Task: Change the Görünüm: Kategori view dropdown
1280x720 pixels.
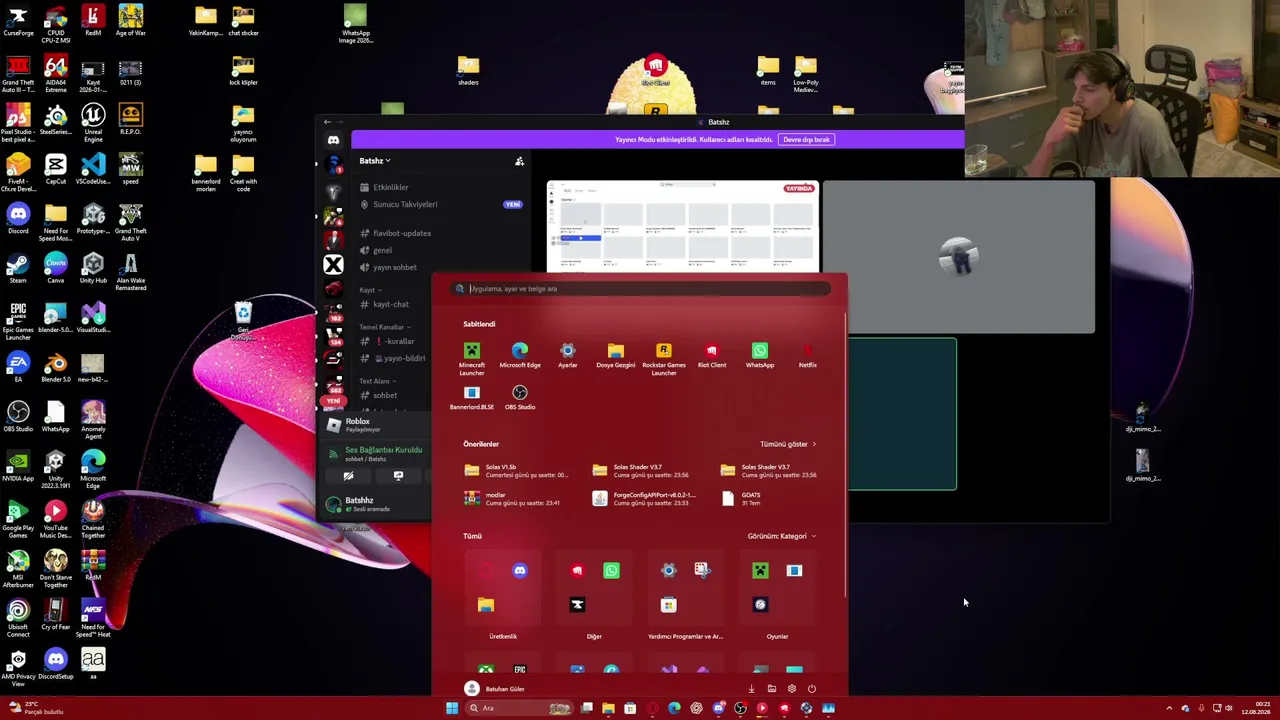Action: pos(781,536)
